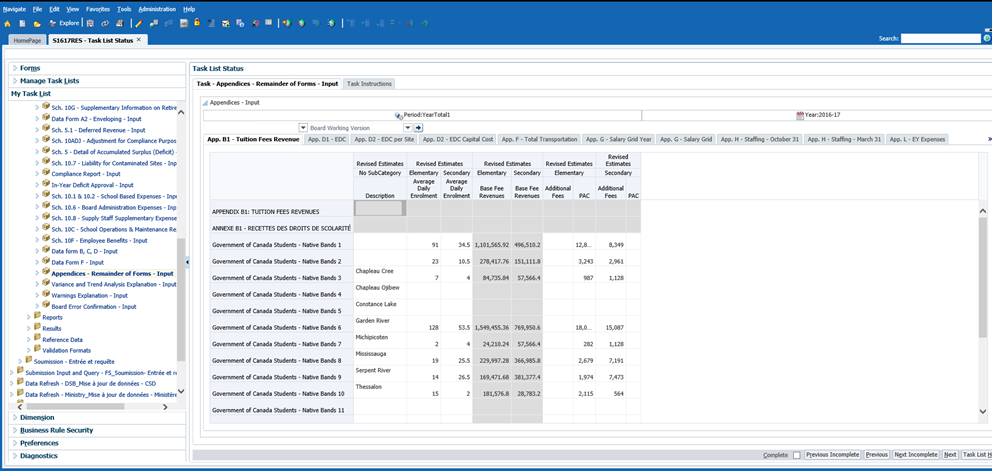Click folder icon next to Results
Viewport: 992px width, 471px height.
(x=37, y=328)
